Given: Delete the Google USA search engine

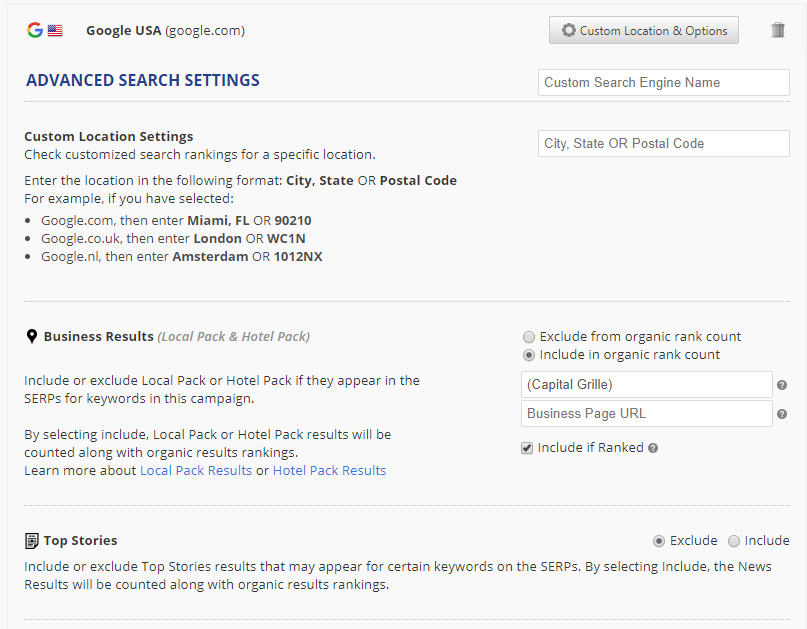Looking at the screenshot, I should (x=778, y=30).
